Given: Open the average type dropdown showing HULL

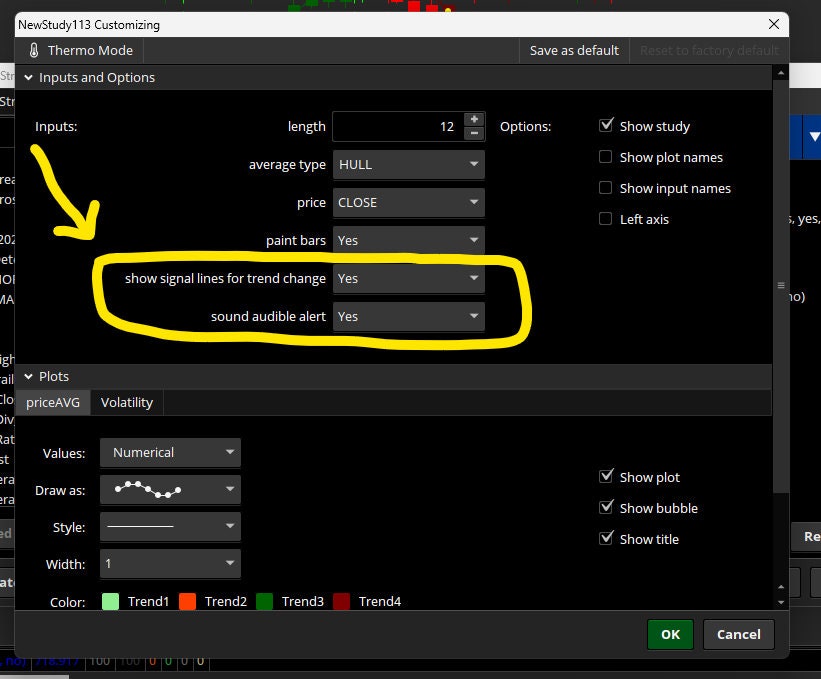Looking at the screenshot, I should (408, 164).
